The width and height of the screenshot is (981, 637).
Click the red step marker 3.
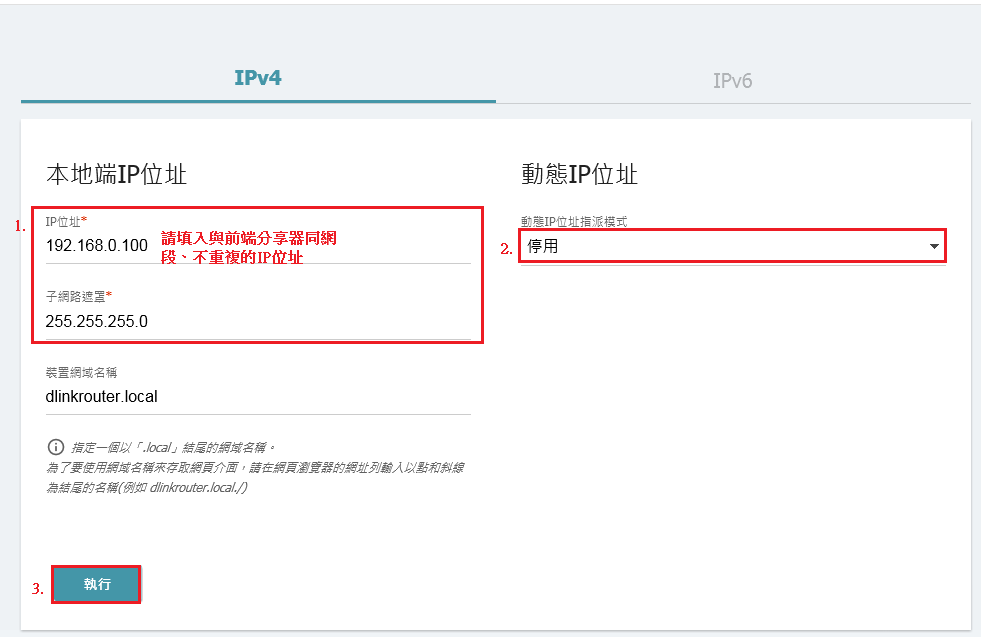tap(38, 589)
